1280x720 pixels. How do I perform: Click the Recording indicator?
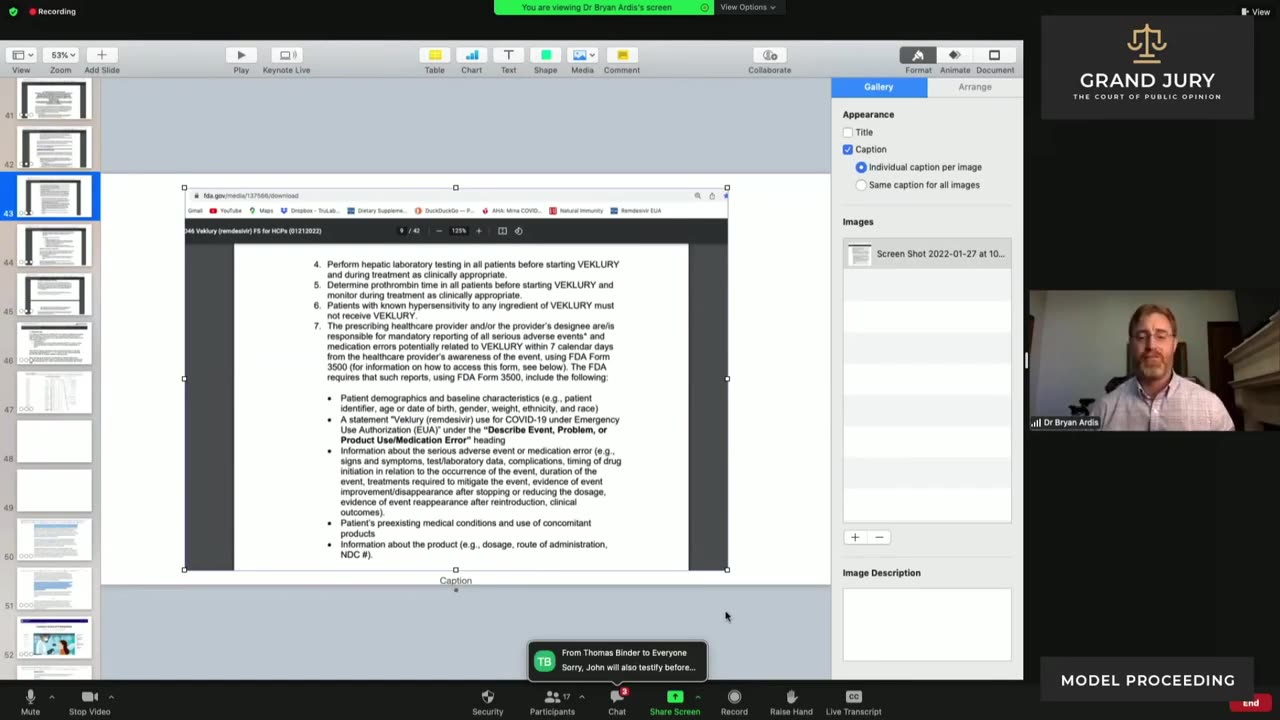click(x=52, y=11)
